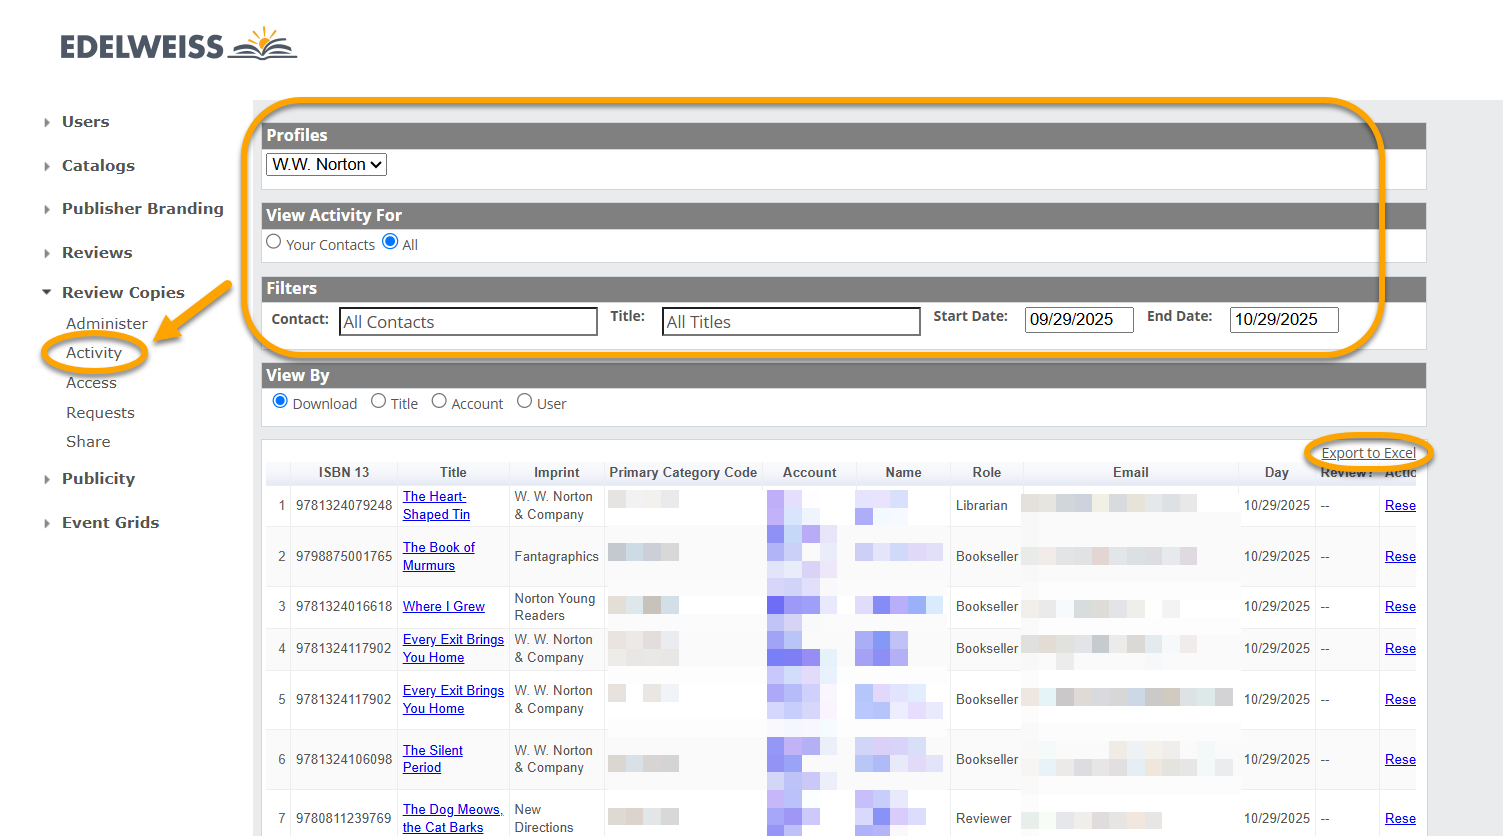
Task: Expand the Catalogs section arrow
Action: click(x=47, y=166)
